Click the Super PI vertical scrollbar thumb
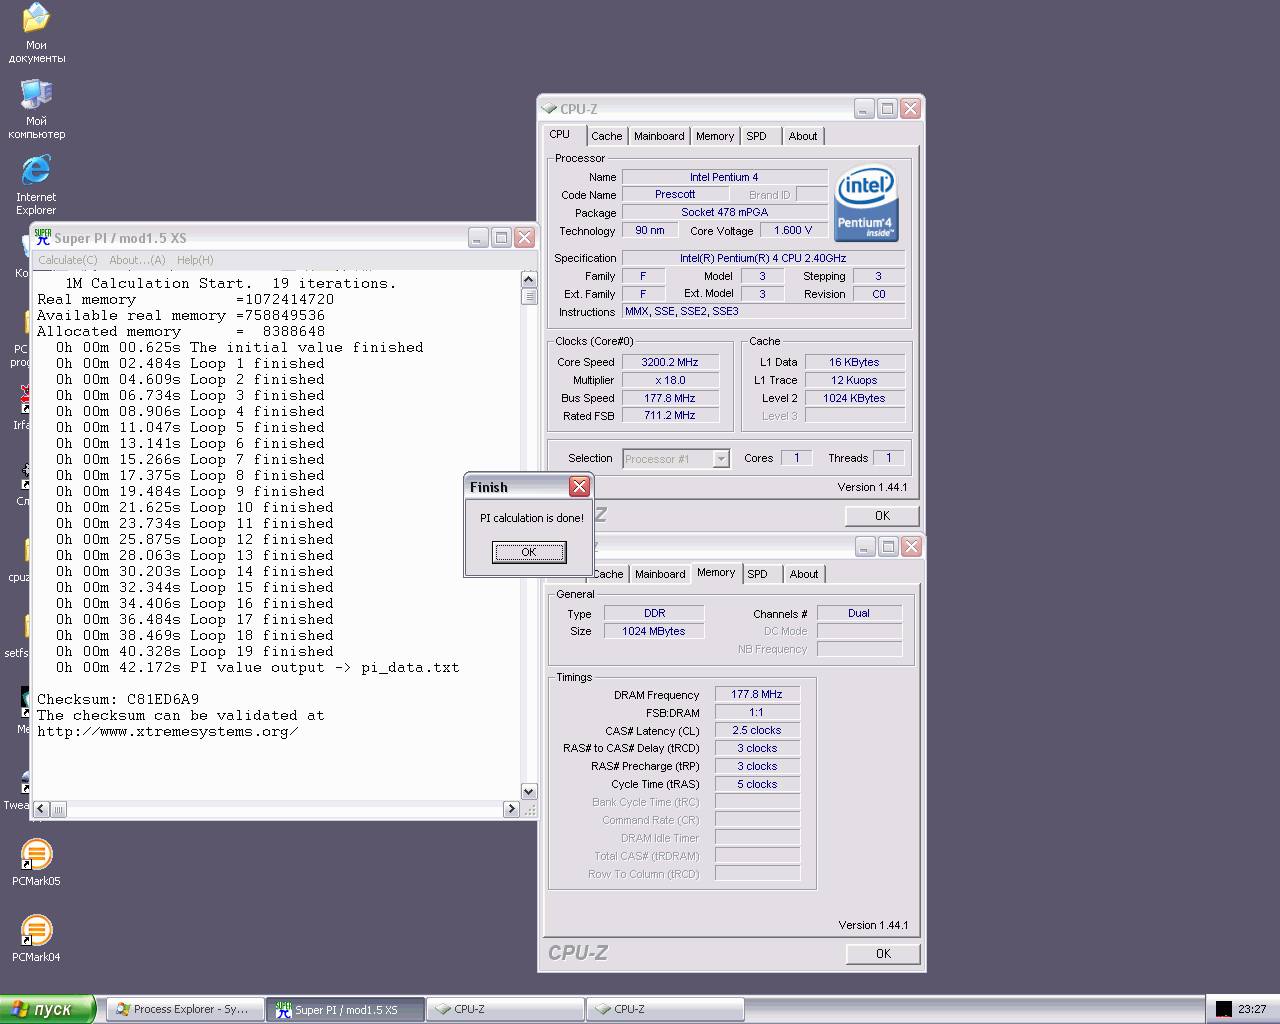The height and width of the screenshot is (1024, 1280). (x=529, y=296)
